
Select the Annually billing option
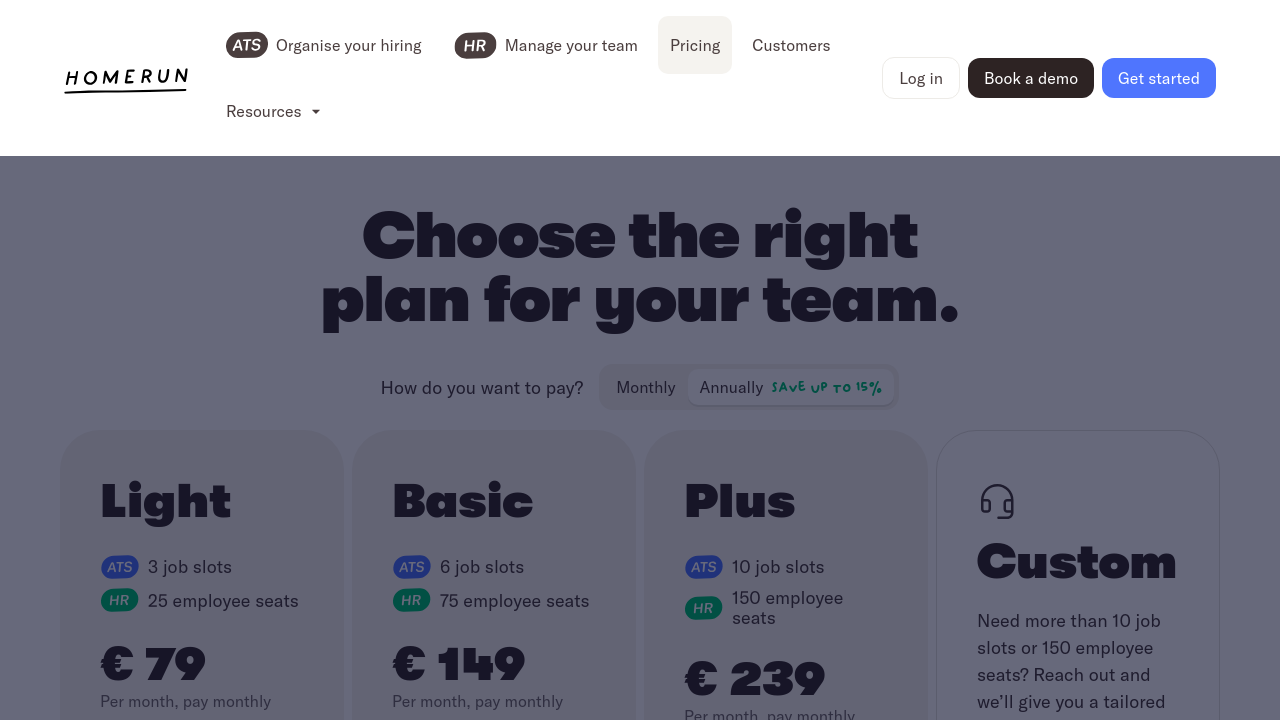tap(731, 387)
